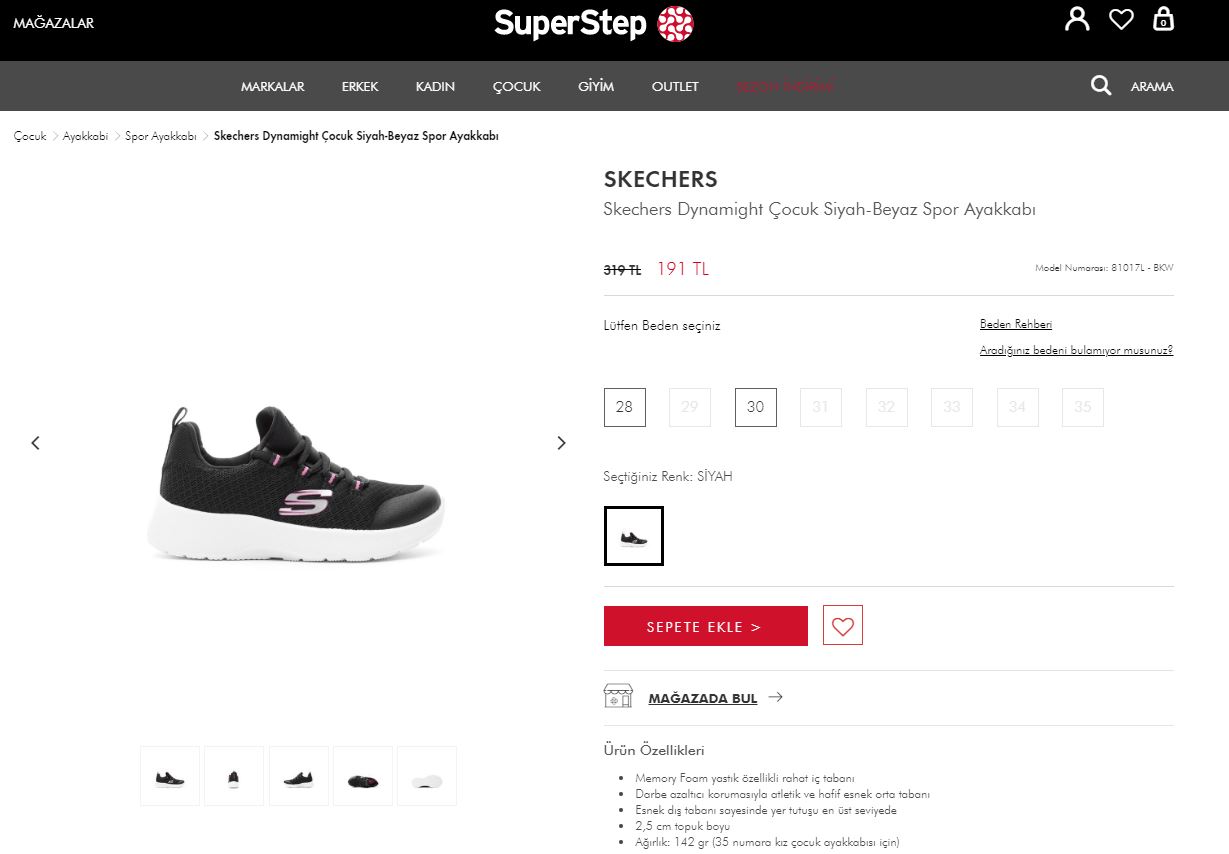Add product to wishlist heart button
Screen dimensions: 1229x854
[843, 626]
